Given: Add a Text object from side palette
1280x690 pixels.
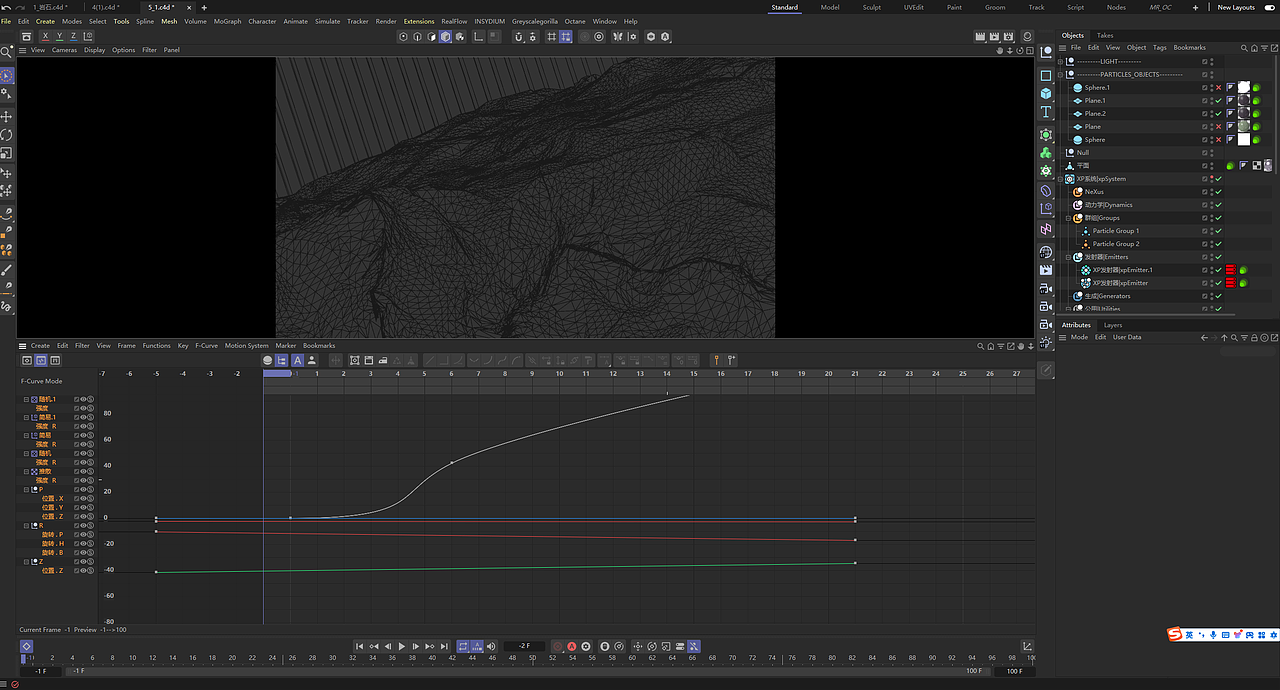Looking at the screenshot, I should tap(1046, 112).
